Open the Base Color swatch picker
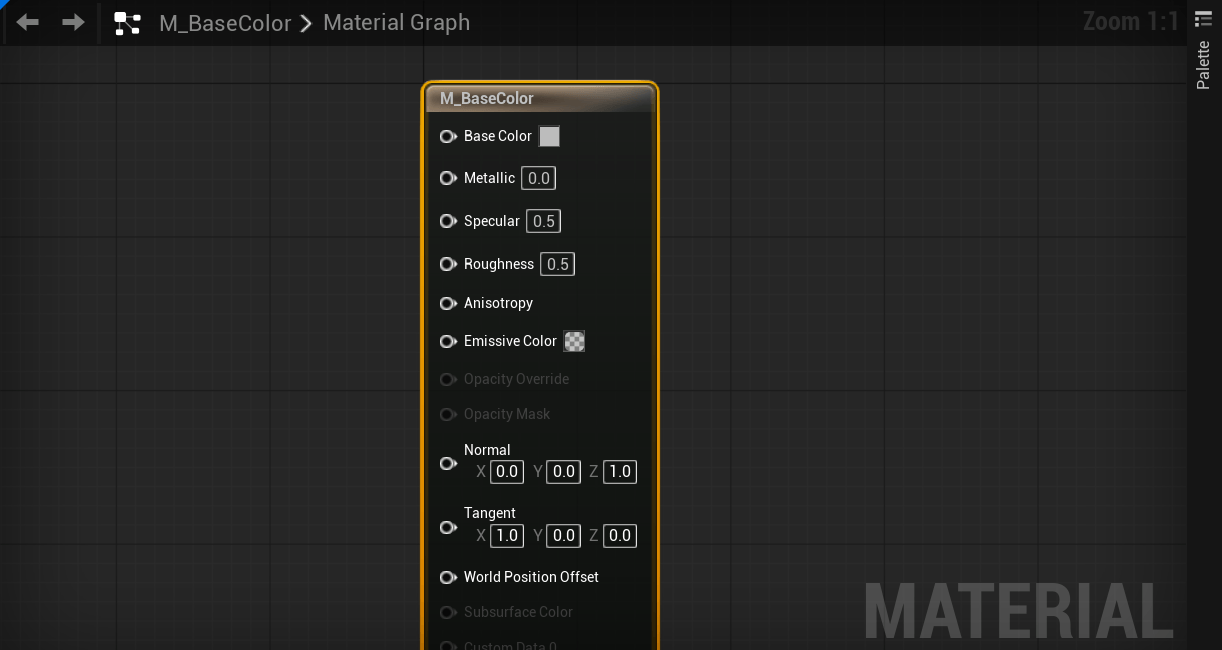The width and height of the screenshot is (1222, 650). (x=549, y=136)
